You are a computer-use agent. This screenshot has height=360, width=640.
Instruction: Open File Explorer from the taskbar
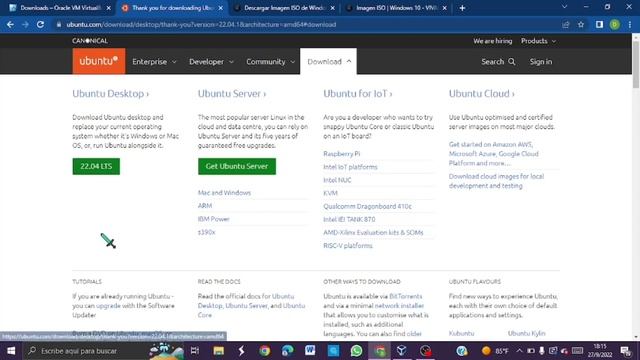pyautogui.click(x=218, y=351)
